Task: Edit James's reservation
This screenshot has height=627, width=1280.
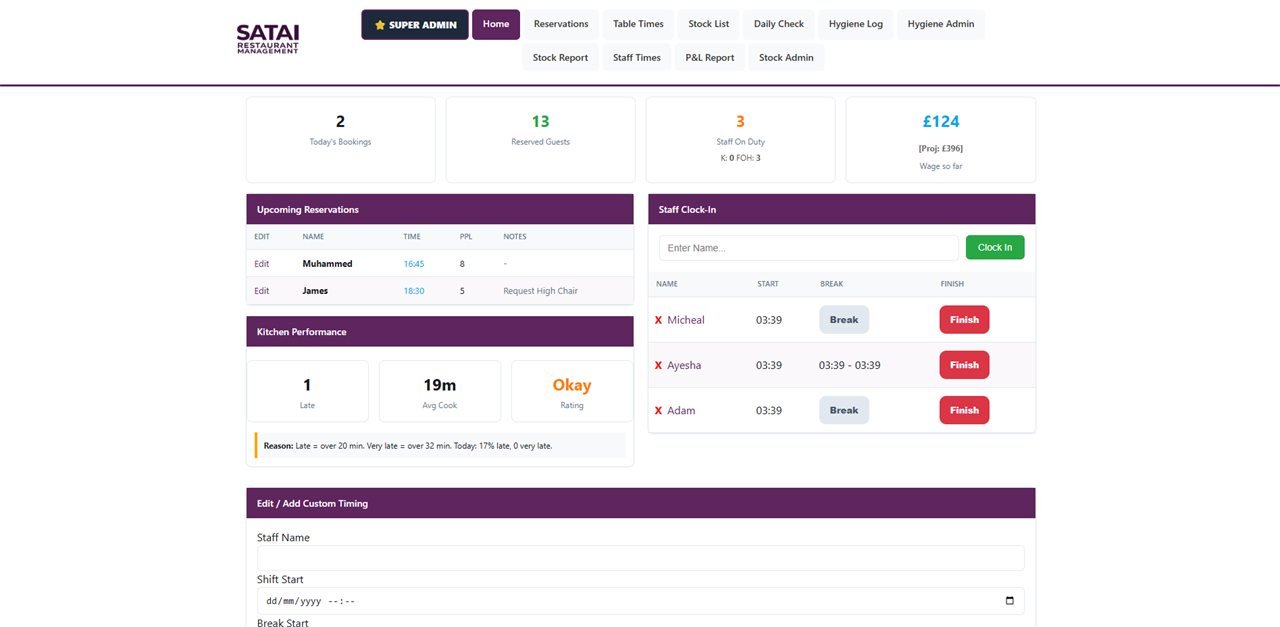Action: click(x=262, y=291)
